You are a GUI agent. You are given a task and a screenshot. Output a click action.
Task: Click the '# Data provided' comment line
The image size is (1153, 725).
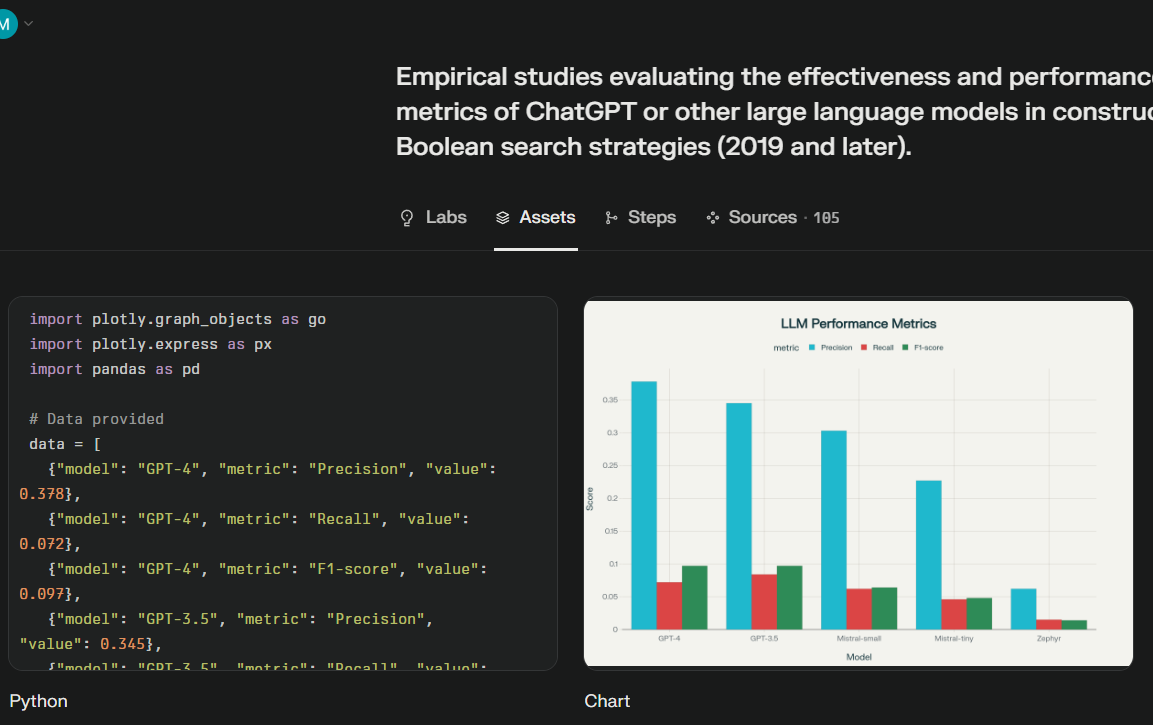[96, 419]
